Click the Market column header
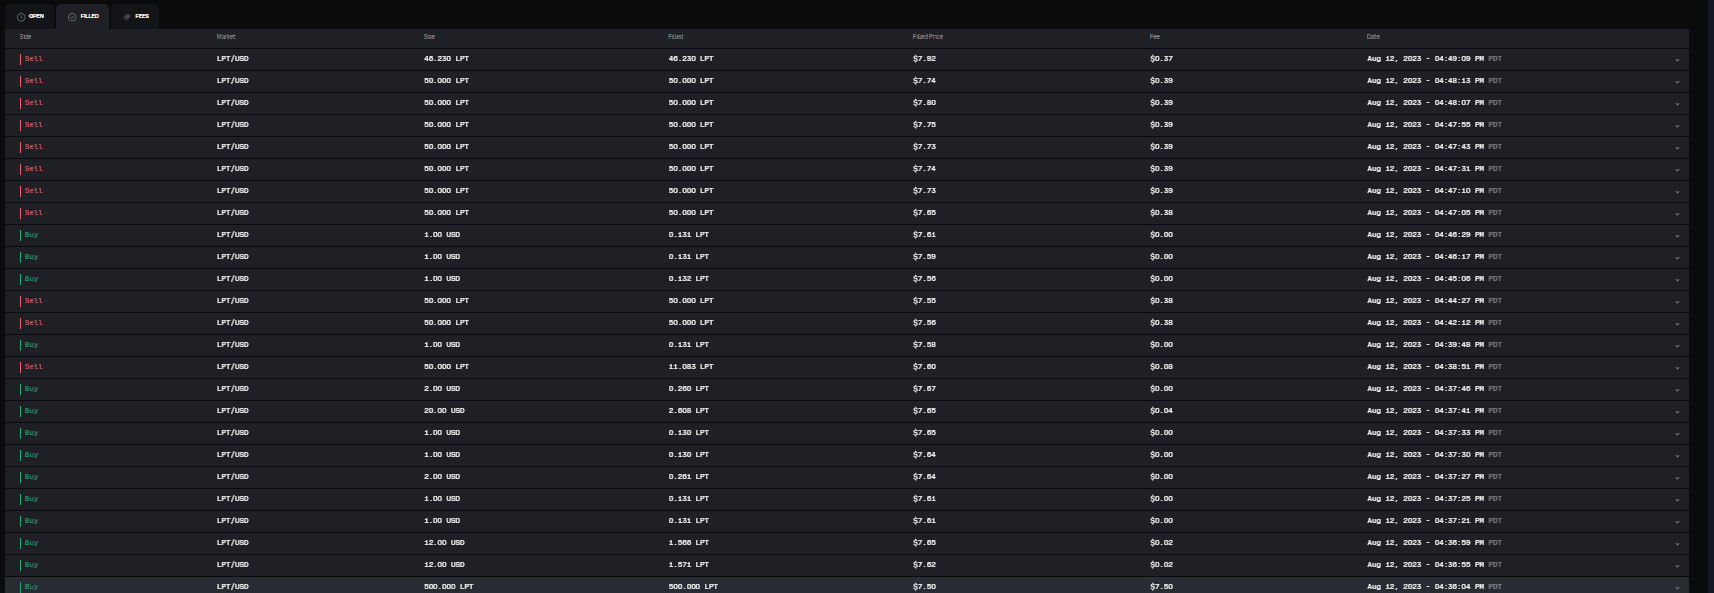 226,37
